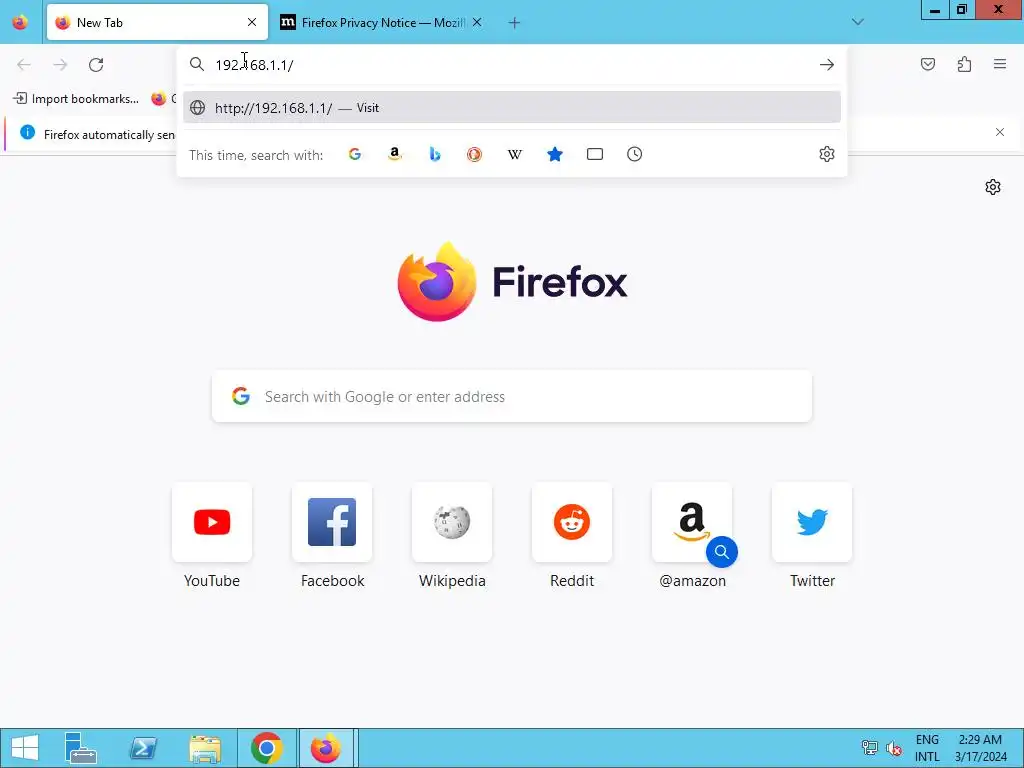1024x768 pixels.
Task: Reload the current page
Action: (x=96, y=65)
